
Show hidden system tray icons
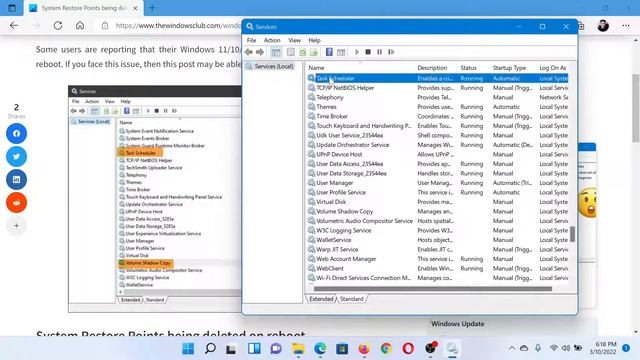pos(511,348)
